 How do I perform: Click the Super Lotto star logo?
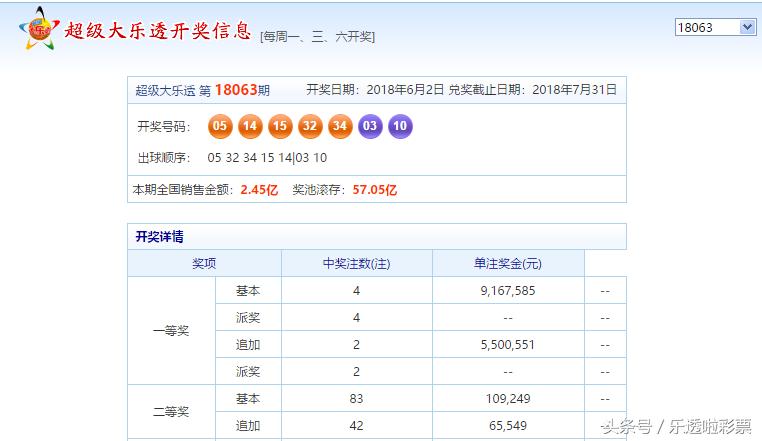(x=39, y=28)
